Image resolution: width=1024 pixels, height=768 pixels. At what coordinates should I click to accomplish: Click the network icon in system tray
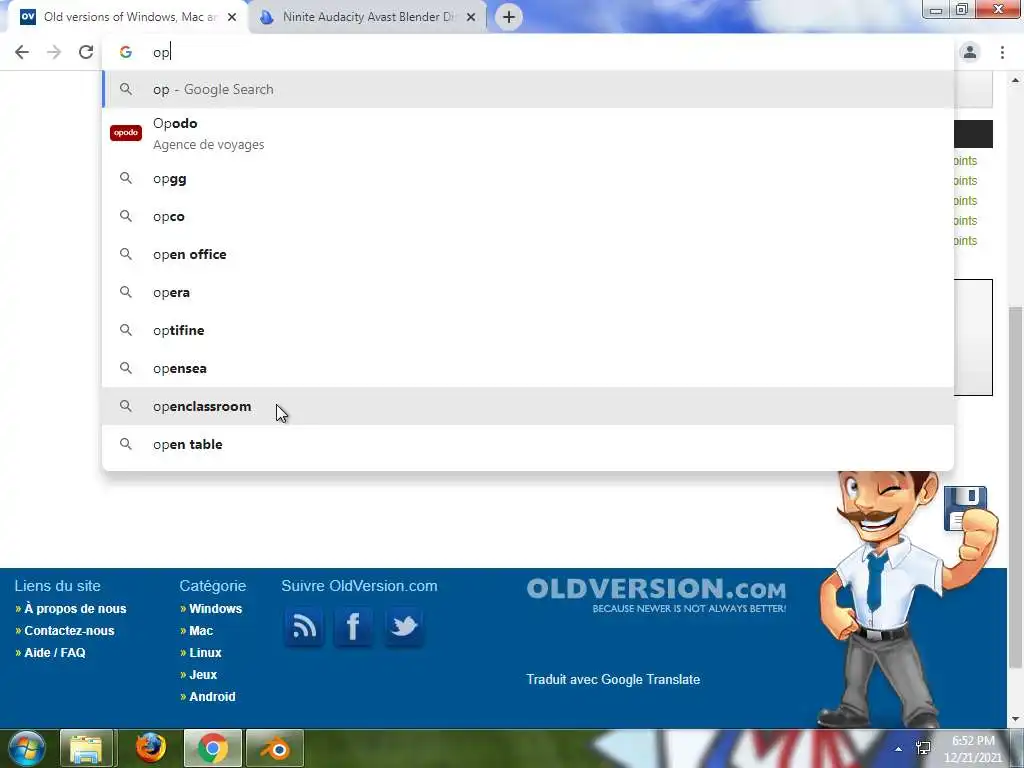(x=923, y=748)
